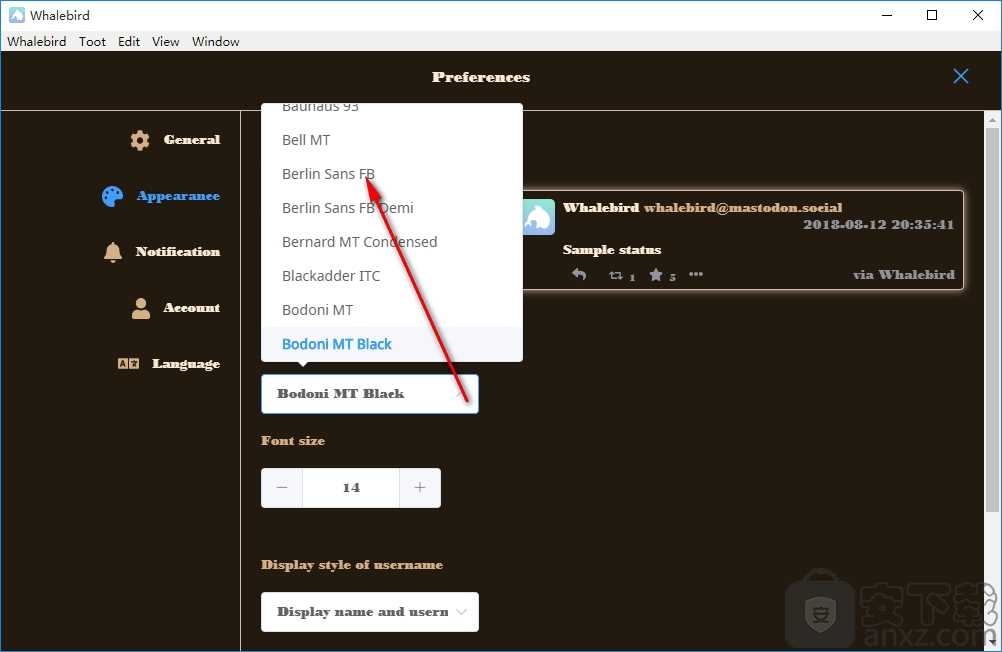Switch to the Notification tab

(x=178, y=251)
